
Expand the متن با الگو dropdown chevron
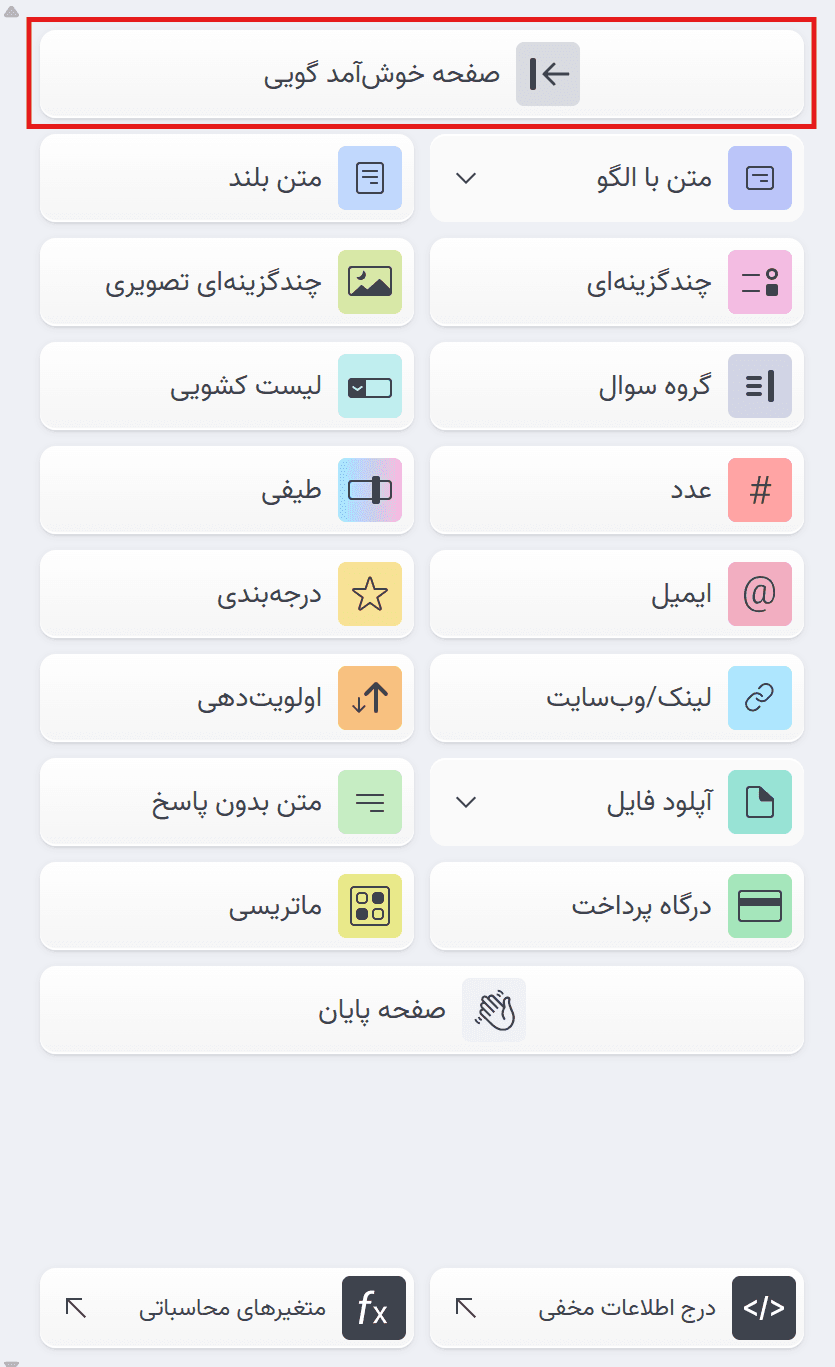click(463, 178)
